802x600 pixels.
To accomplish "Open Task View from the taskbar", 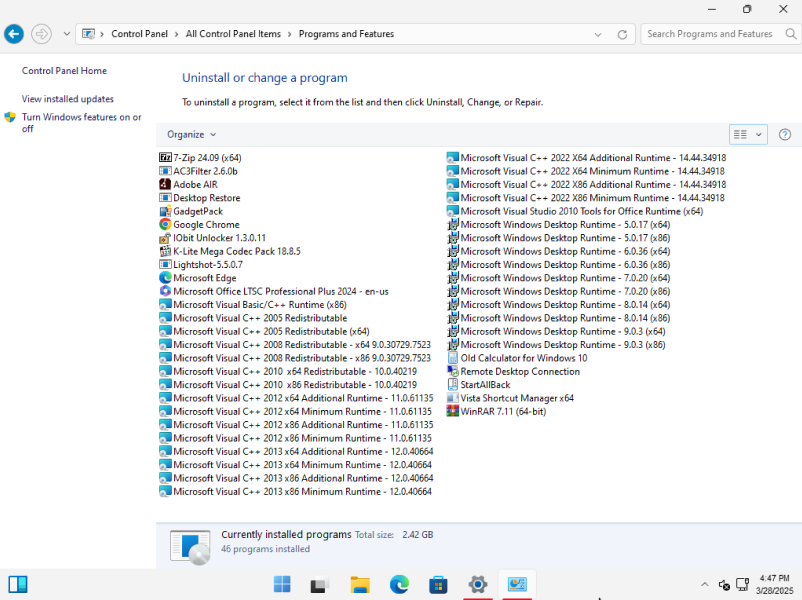I will (321, 584).
